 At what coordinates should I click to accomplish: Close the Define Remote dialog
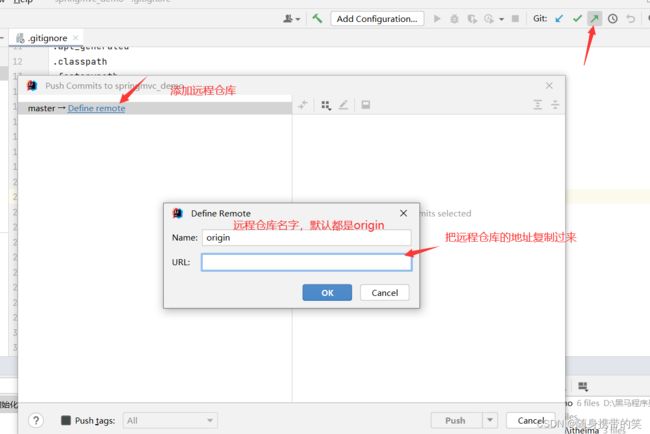(x=403, y=213)
